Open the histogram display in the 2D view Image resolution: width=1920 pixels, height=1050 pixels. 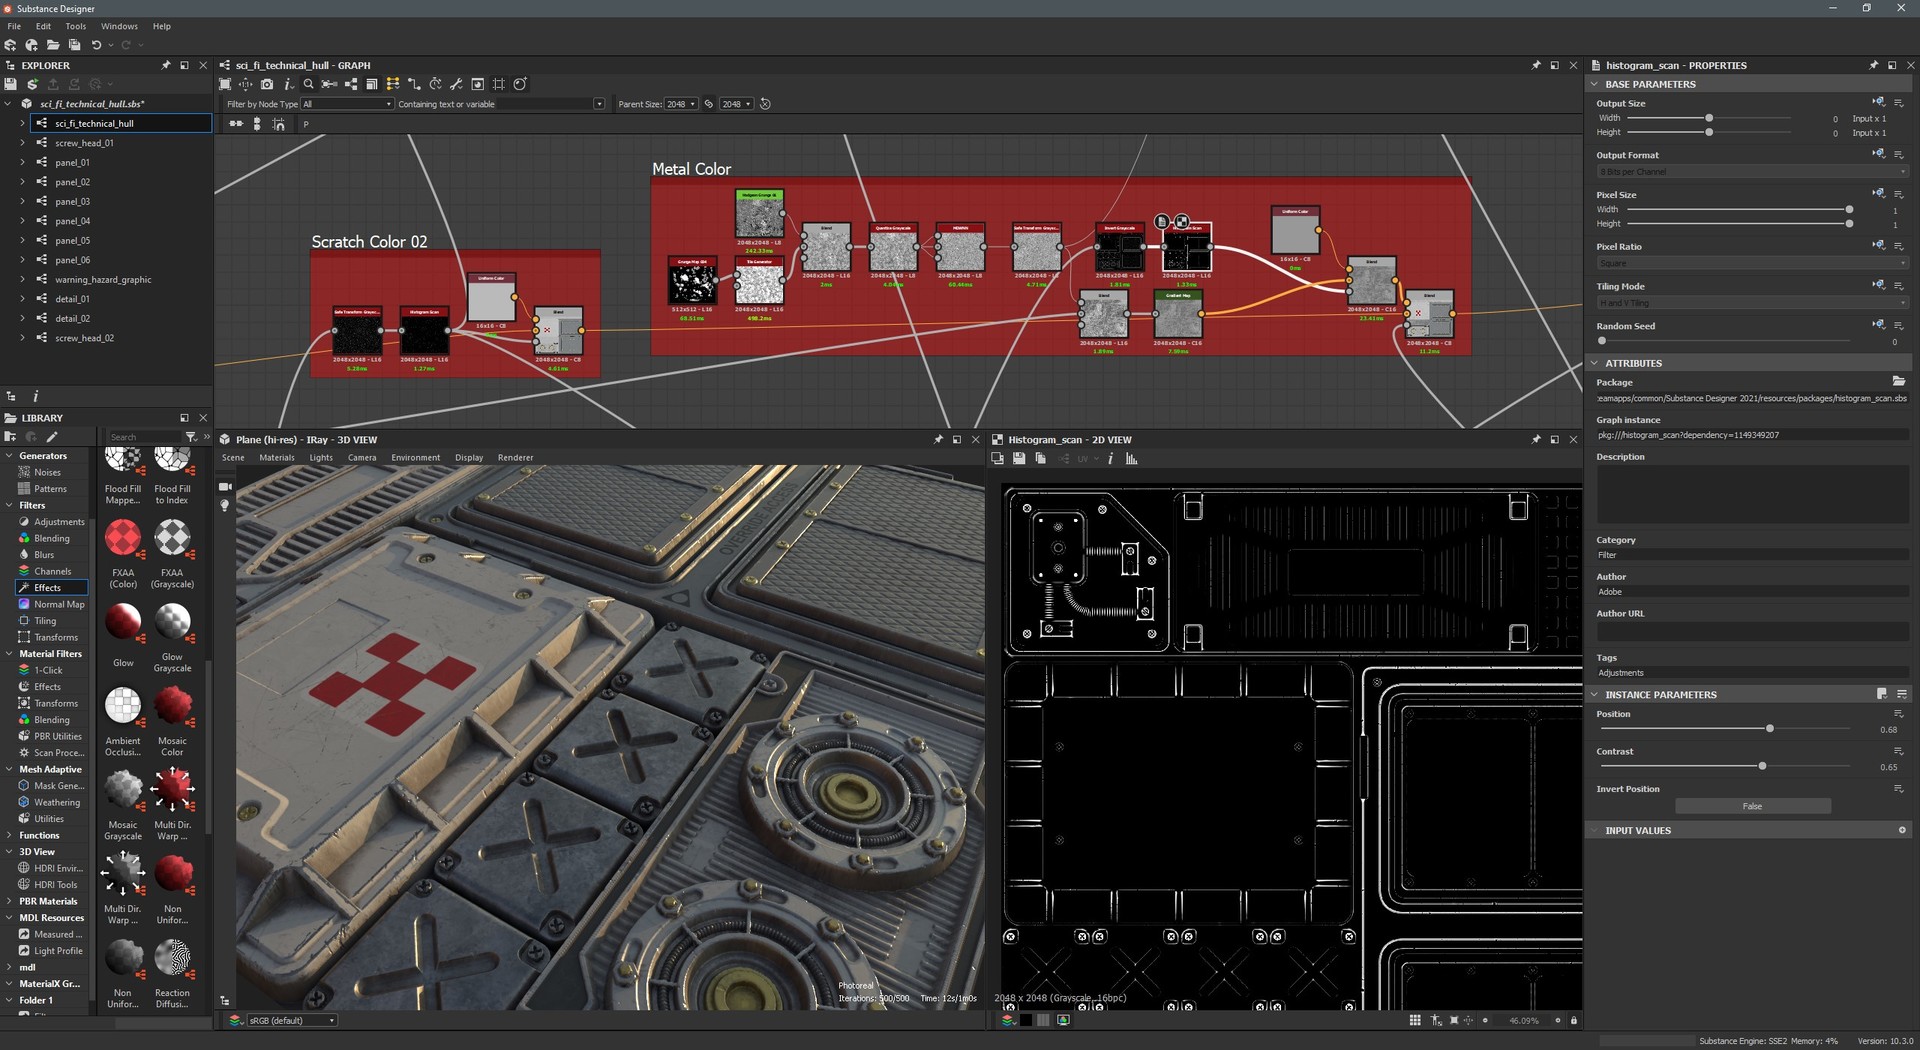(x=1131, y=458)
